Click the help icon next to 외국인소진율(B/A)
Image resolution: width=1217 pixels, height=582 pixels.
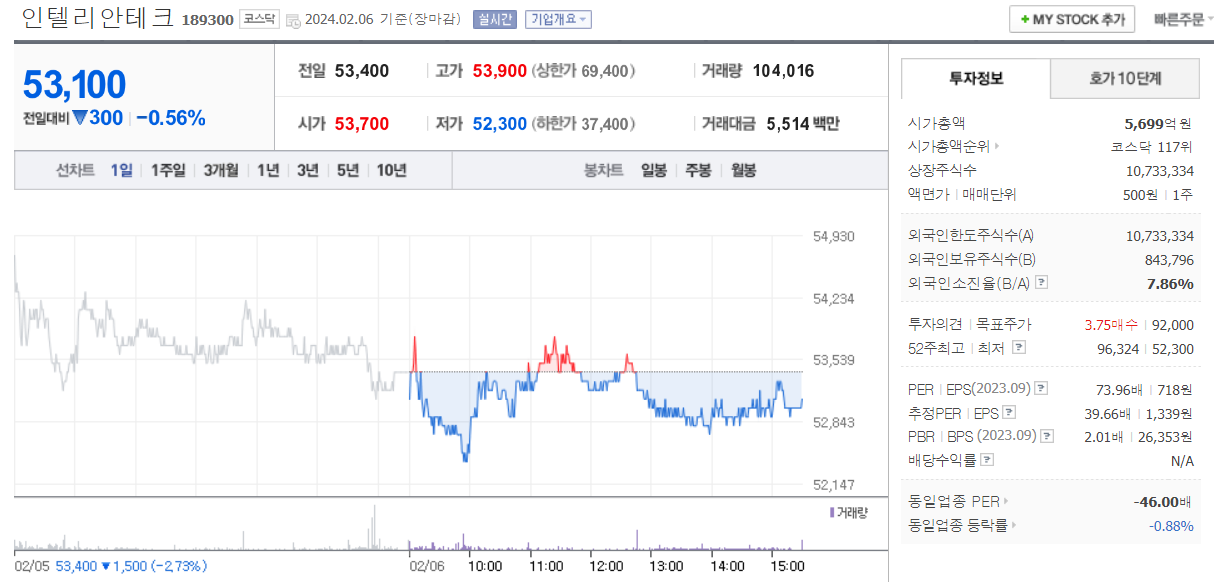point(1041,283)
